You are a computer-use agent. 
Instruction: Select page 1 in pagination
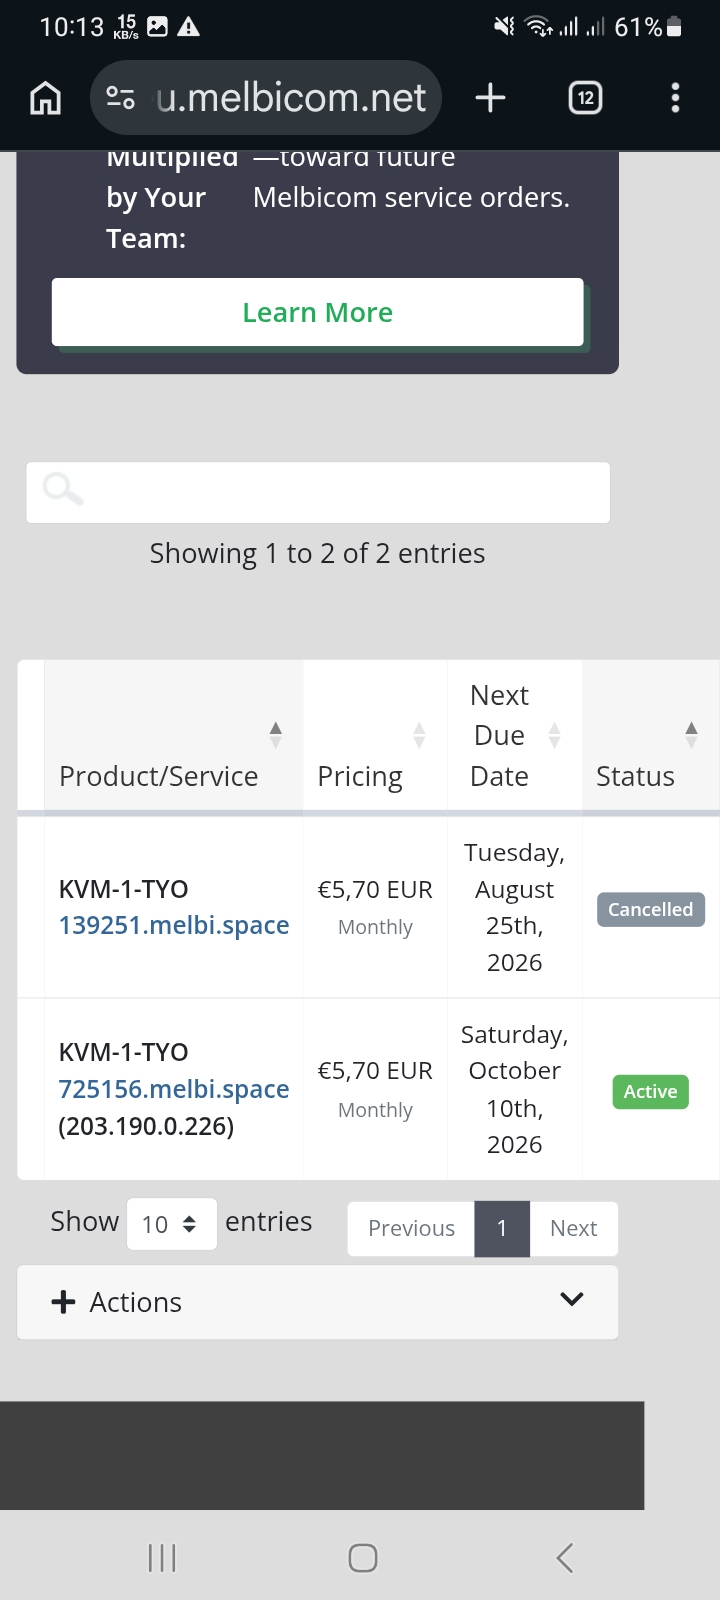(x=502, y=1228)
